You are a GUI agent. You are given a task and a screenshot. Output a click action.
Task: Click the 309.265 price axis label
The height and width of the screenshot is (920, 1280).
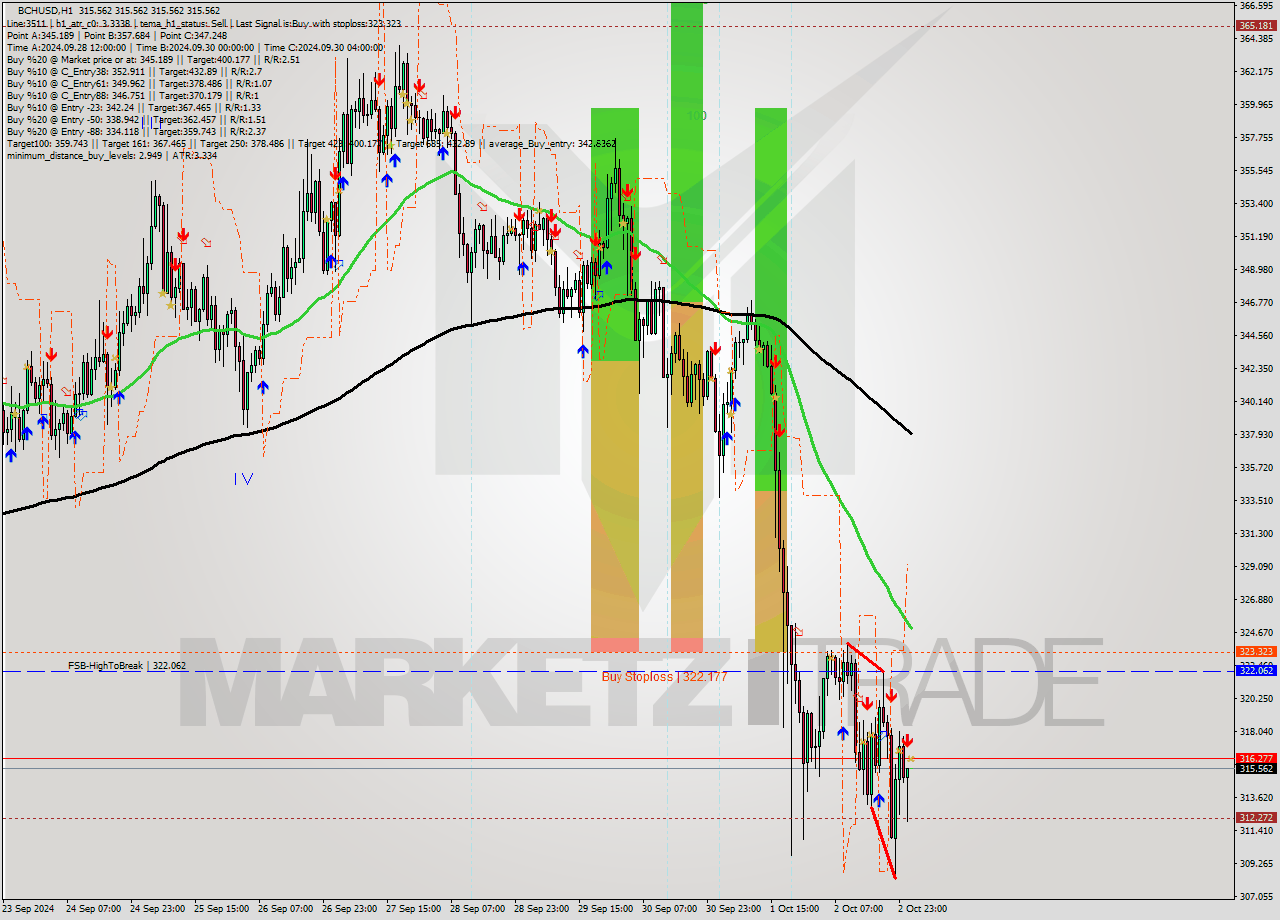coord(1255,863)
